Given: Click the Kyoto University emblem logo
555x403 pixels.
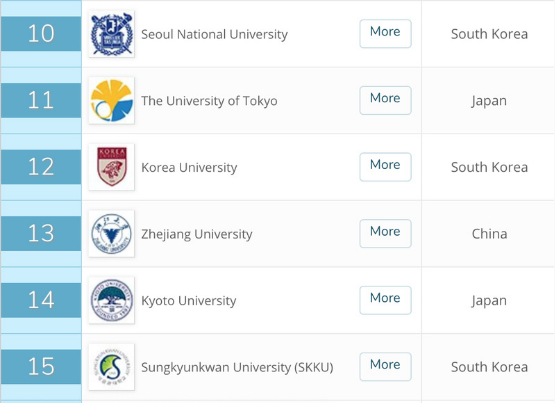Looking at the screenshot, I should click(111, 300).
